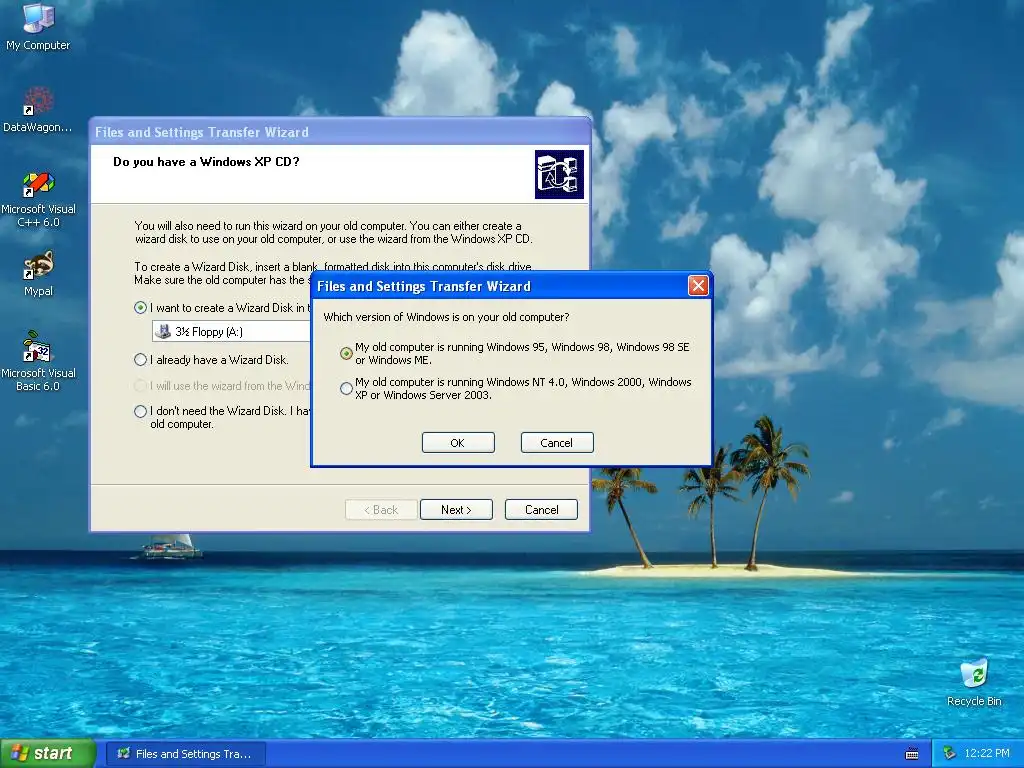Click the wizard transfer computers icon

click(559, 174)
